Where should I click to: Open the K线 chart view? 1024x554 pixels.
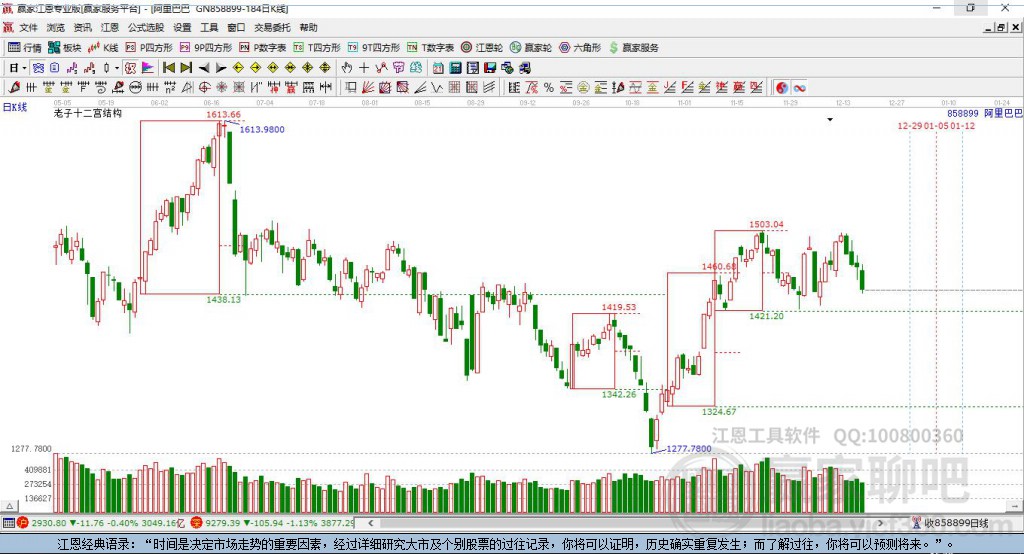[x=103, y=48]
